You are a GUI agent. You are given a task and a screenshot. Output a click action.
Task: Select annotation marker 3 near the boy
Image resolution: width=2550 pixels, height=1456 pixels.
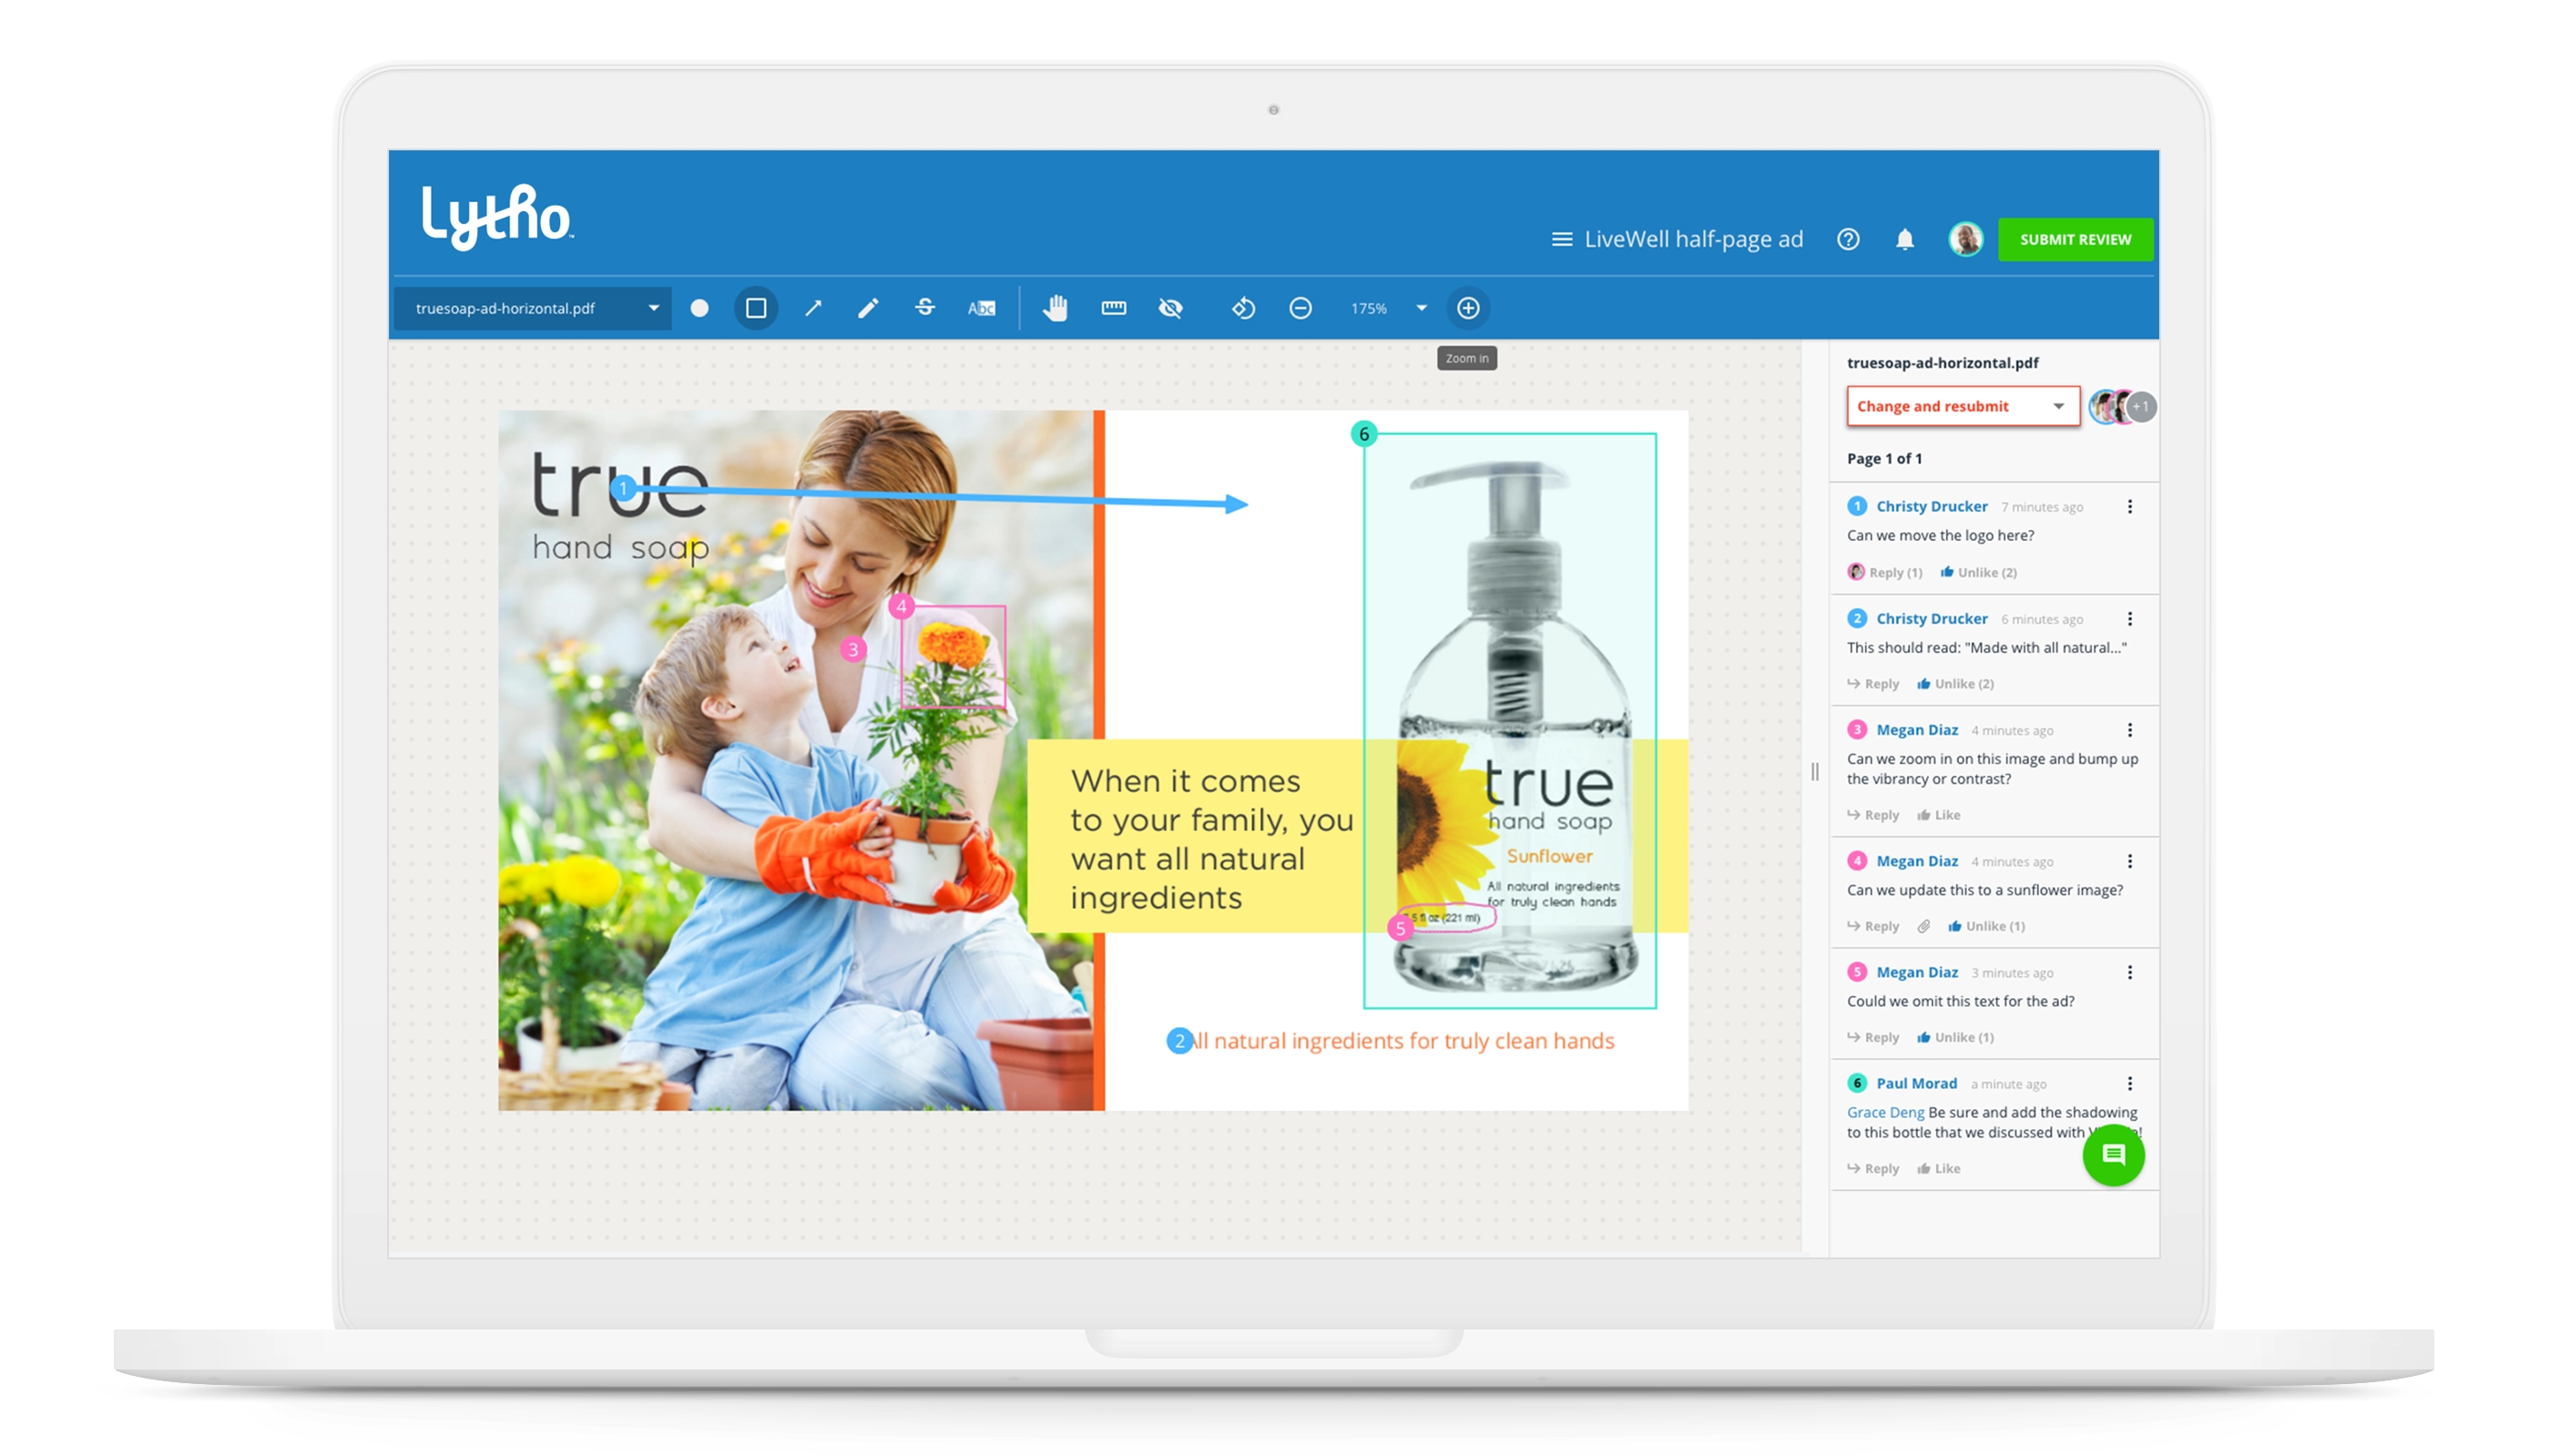click(853, 650)
